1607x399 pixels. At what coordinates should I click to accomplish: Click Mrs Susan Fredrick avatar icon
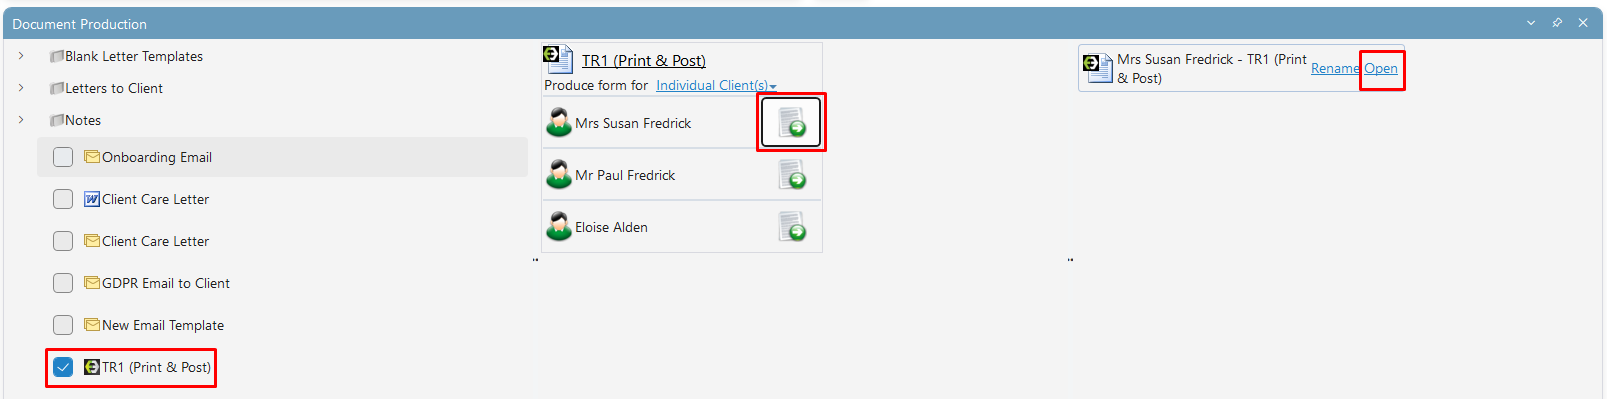pyautogui.click(x=559, y=123)
